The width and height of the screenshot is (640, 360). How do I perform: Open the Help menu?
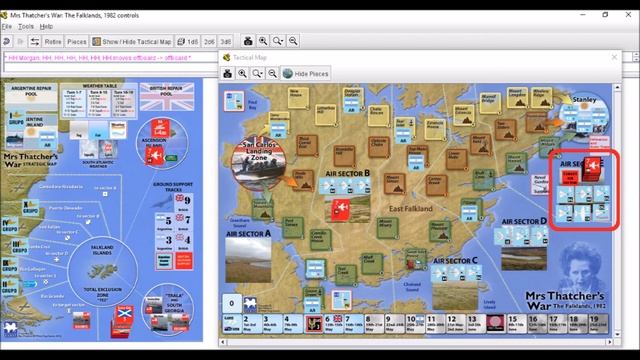coord(46,27)
